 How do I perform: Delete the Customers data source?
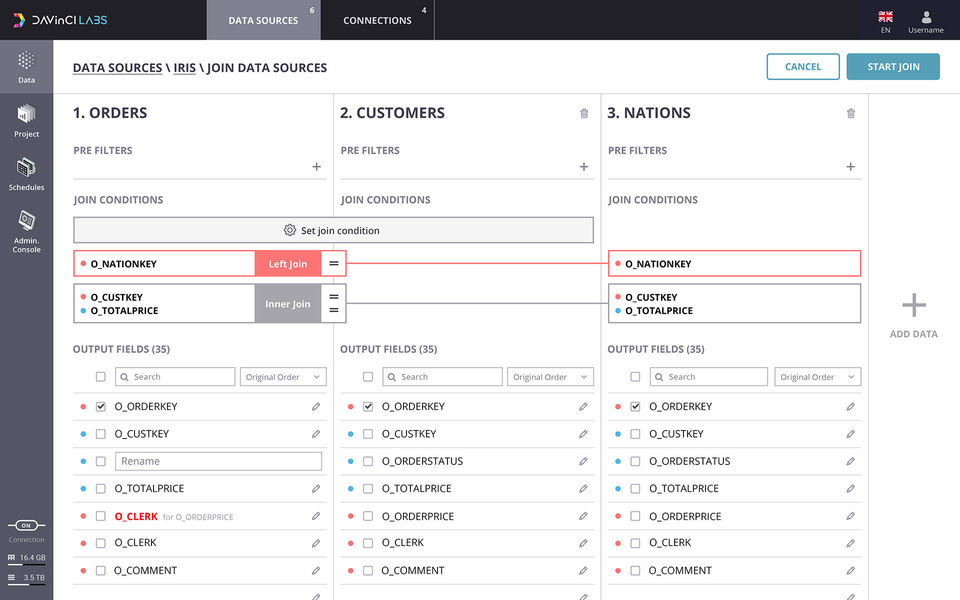(x=584, y=113)
